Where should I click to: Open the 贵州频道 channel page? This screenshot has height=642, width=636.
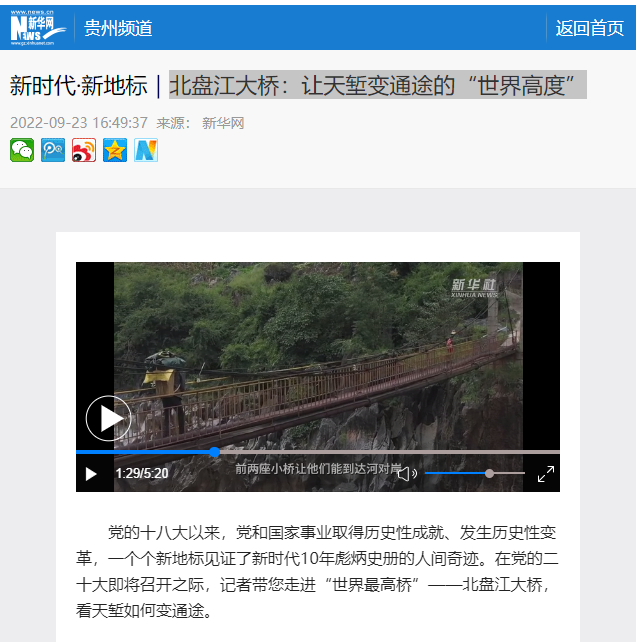click(118, 28)
